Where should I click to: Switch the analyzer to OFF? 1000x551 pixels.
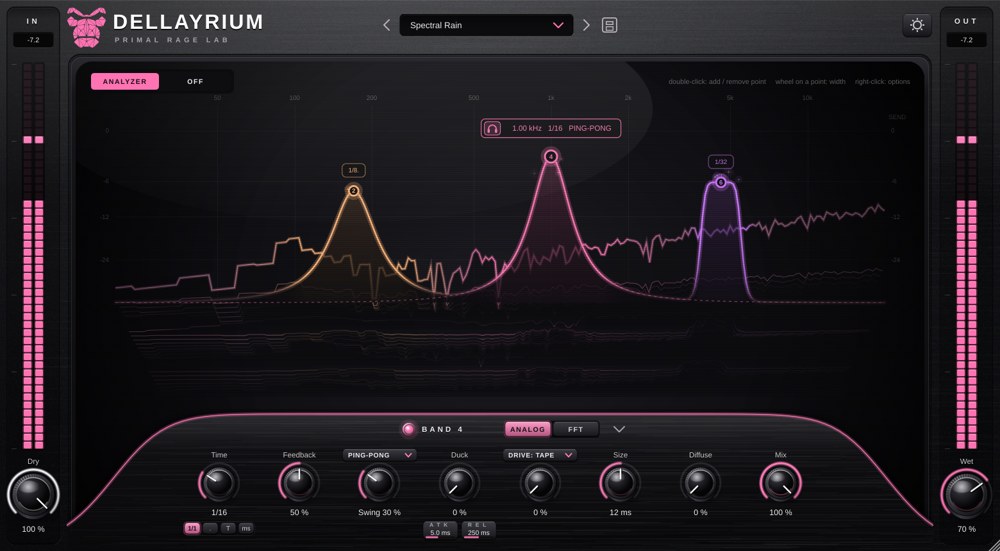point(195,82)
